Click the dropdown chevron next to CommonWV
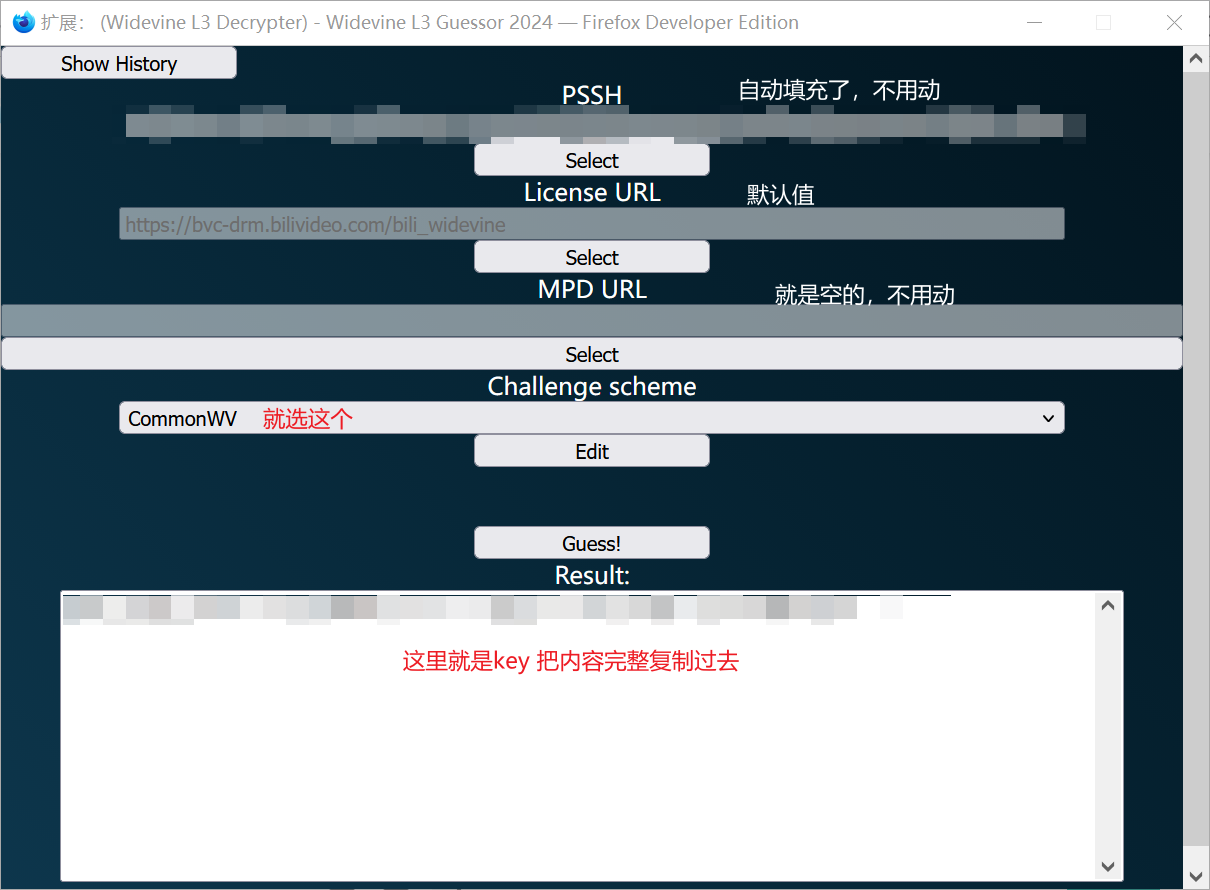 [1047, 417]
